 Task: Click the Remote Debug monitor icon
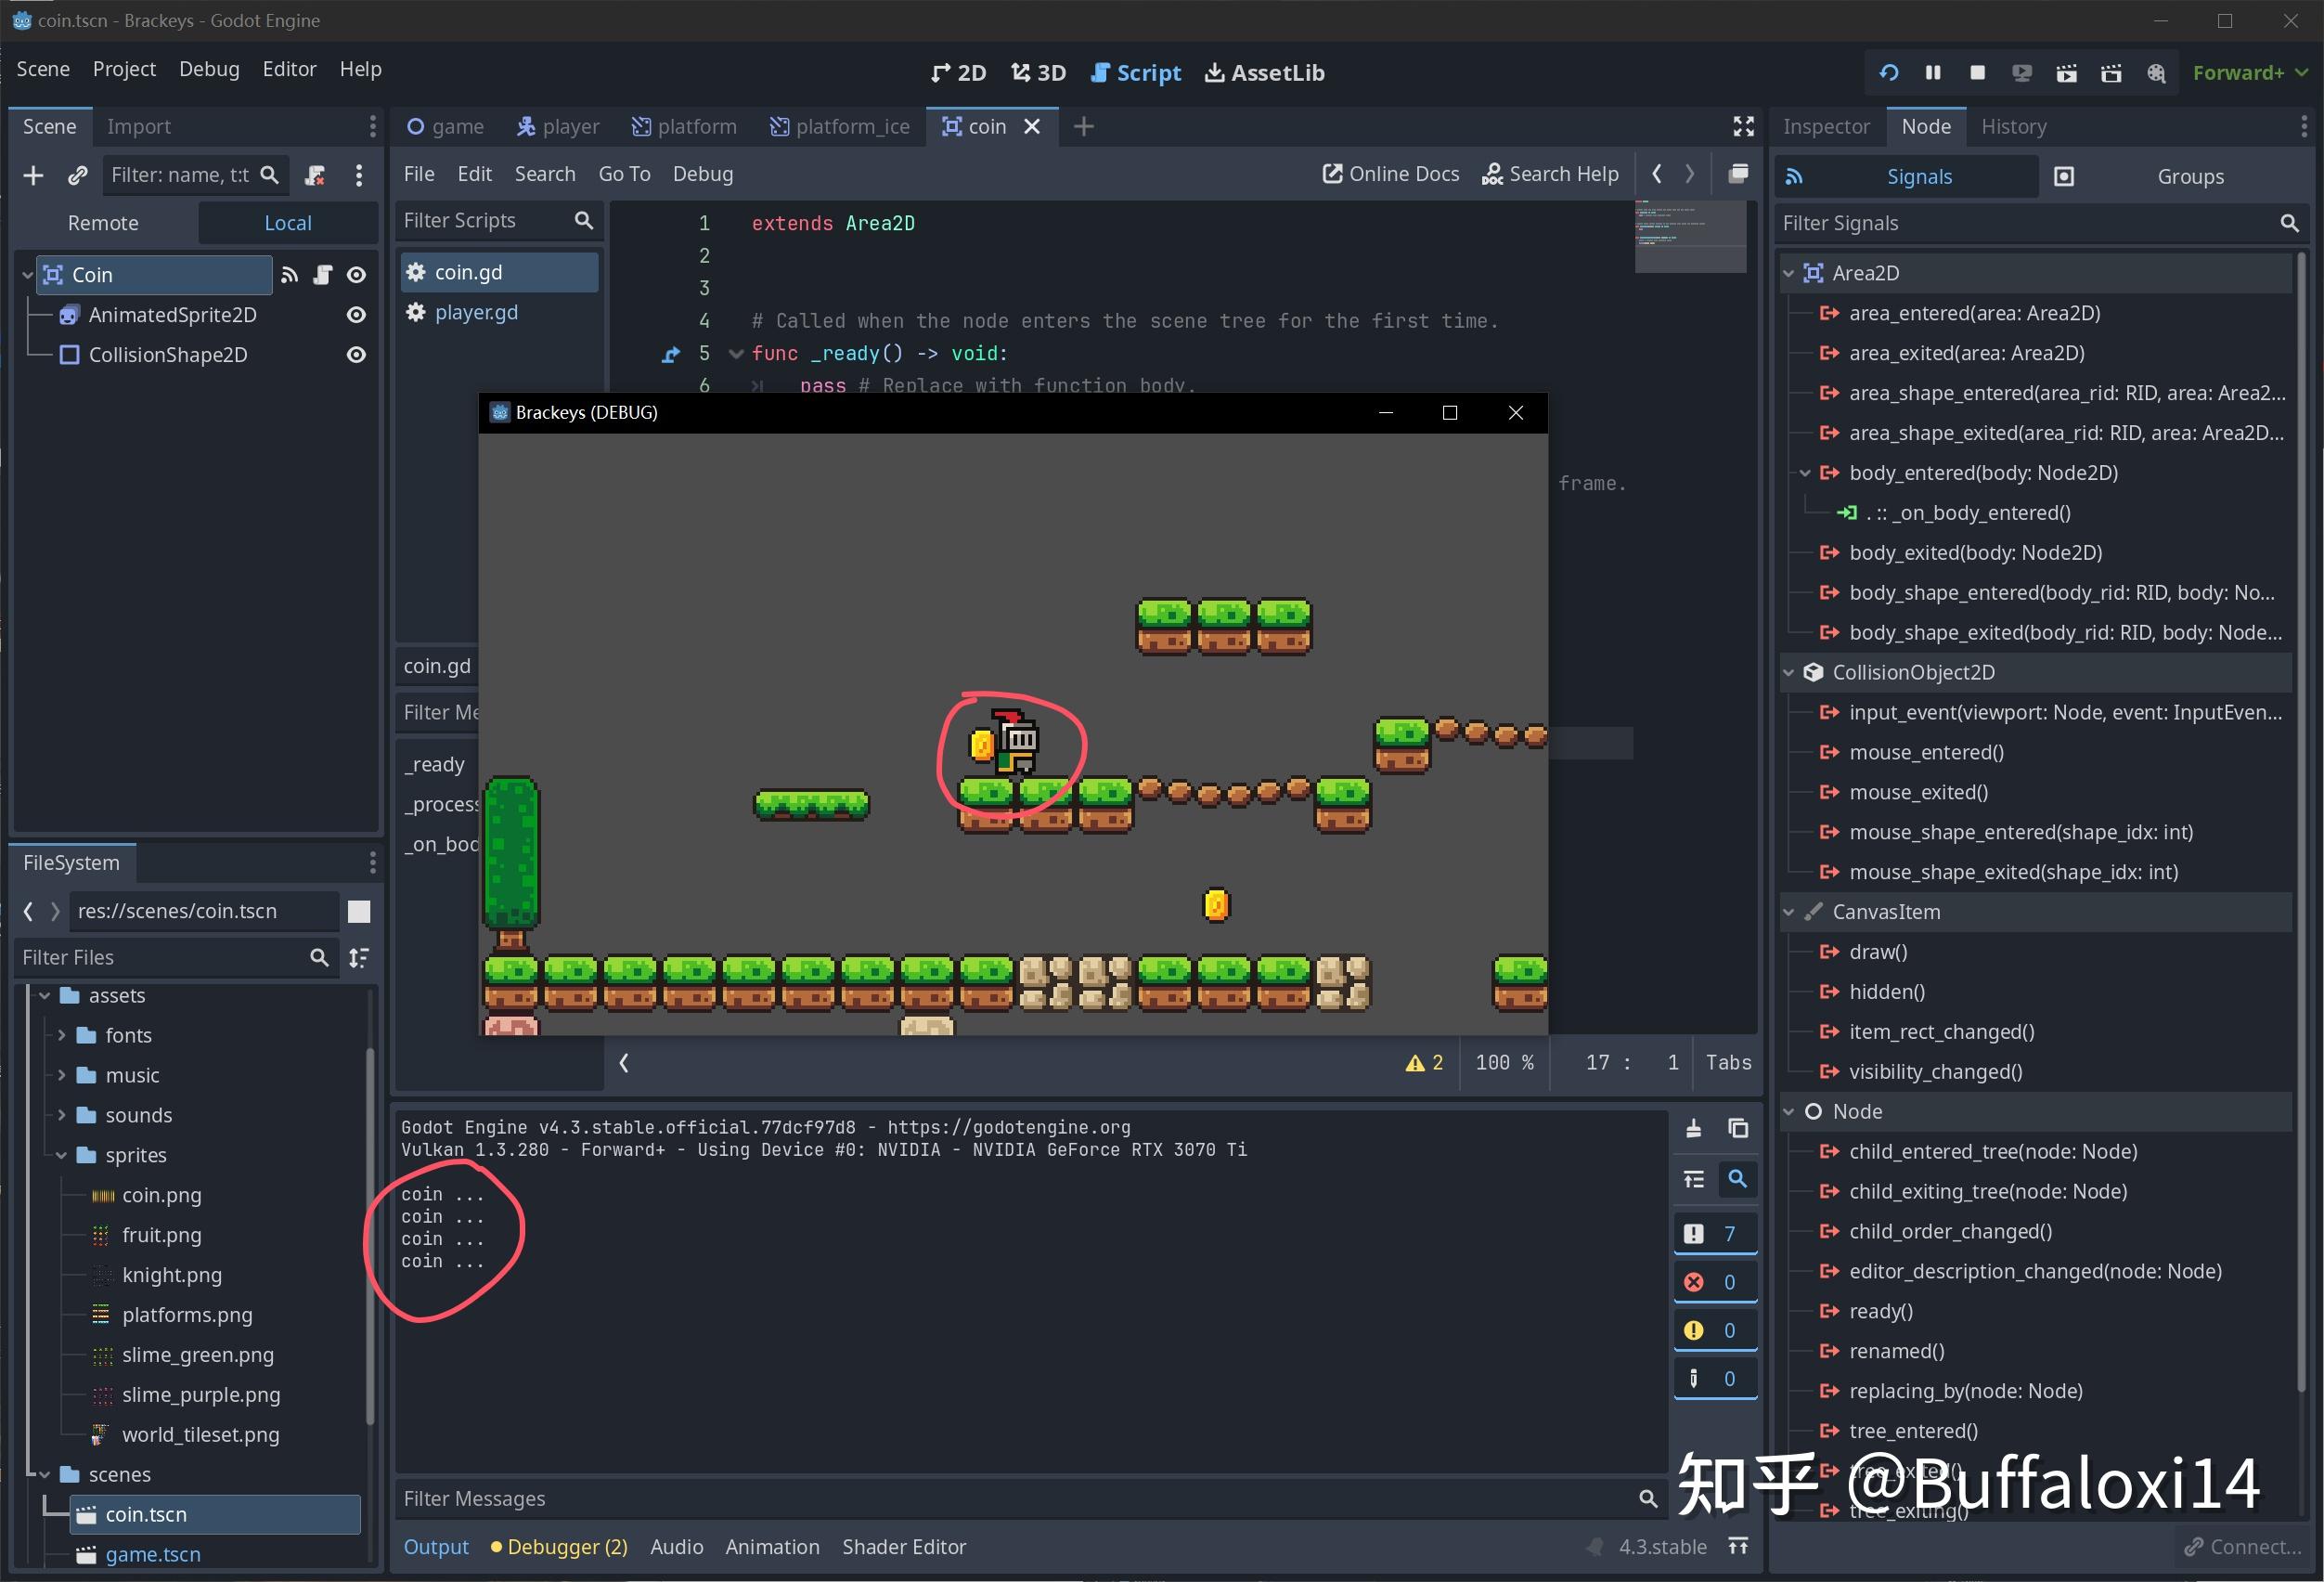pyautogui.click(x=2022, y=73)
